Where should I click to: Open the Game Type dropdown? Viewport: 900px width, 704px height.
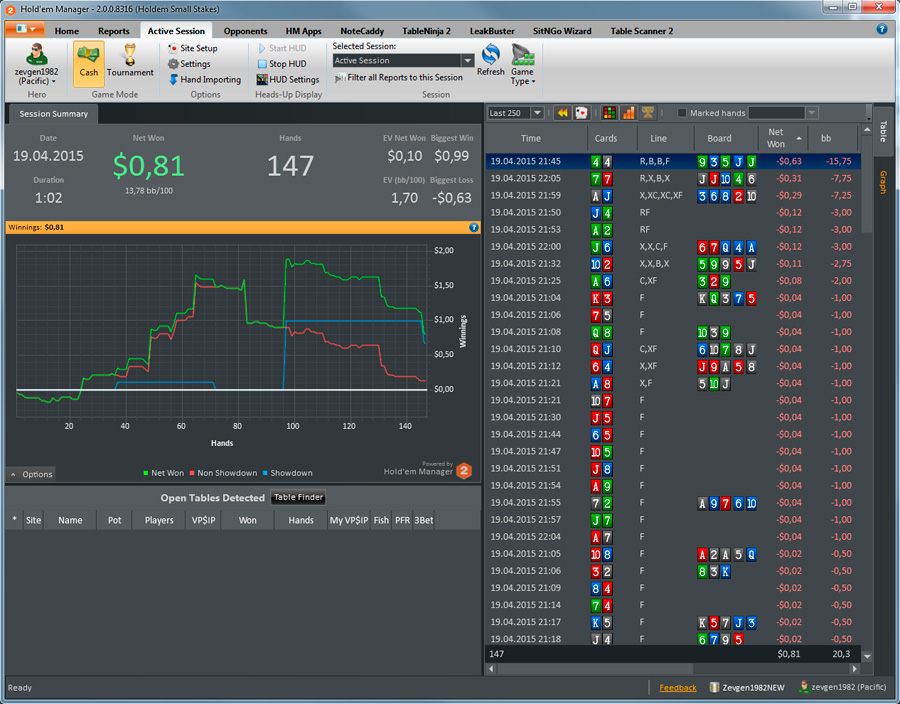coord(523,64)
